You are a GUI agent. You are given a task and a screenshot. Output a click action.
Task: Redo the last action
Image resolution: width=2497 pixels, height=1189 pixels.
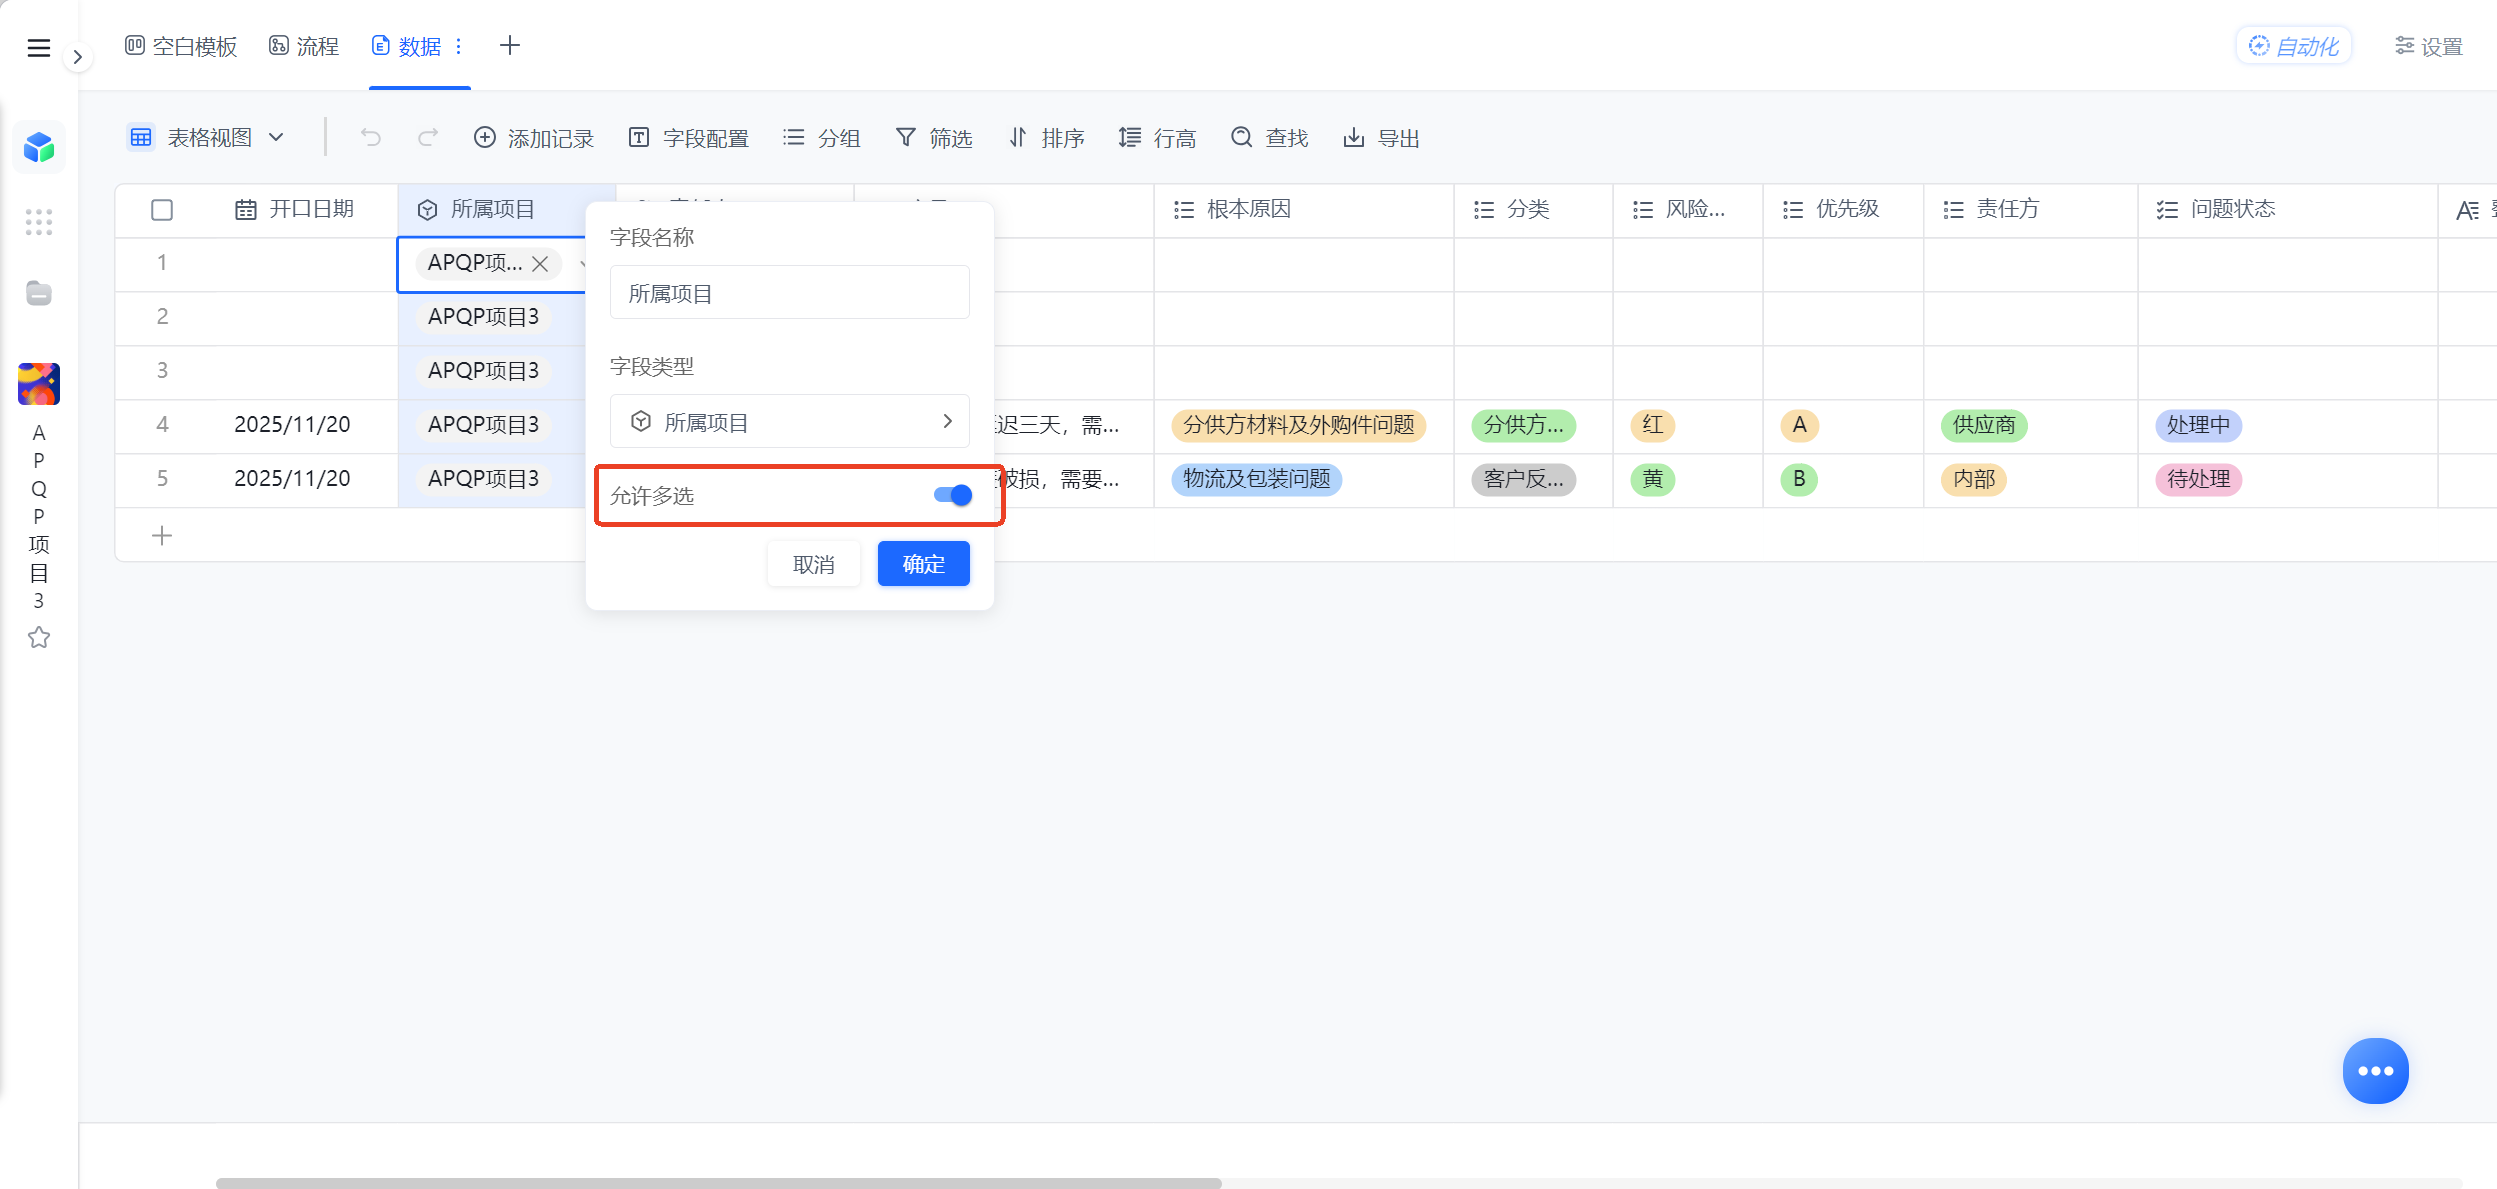pos(428,137)
